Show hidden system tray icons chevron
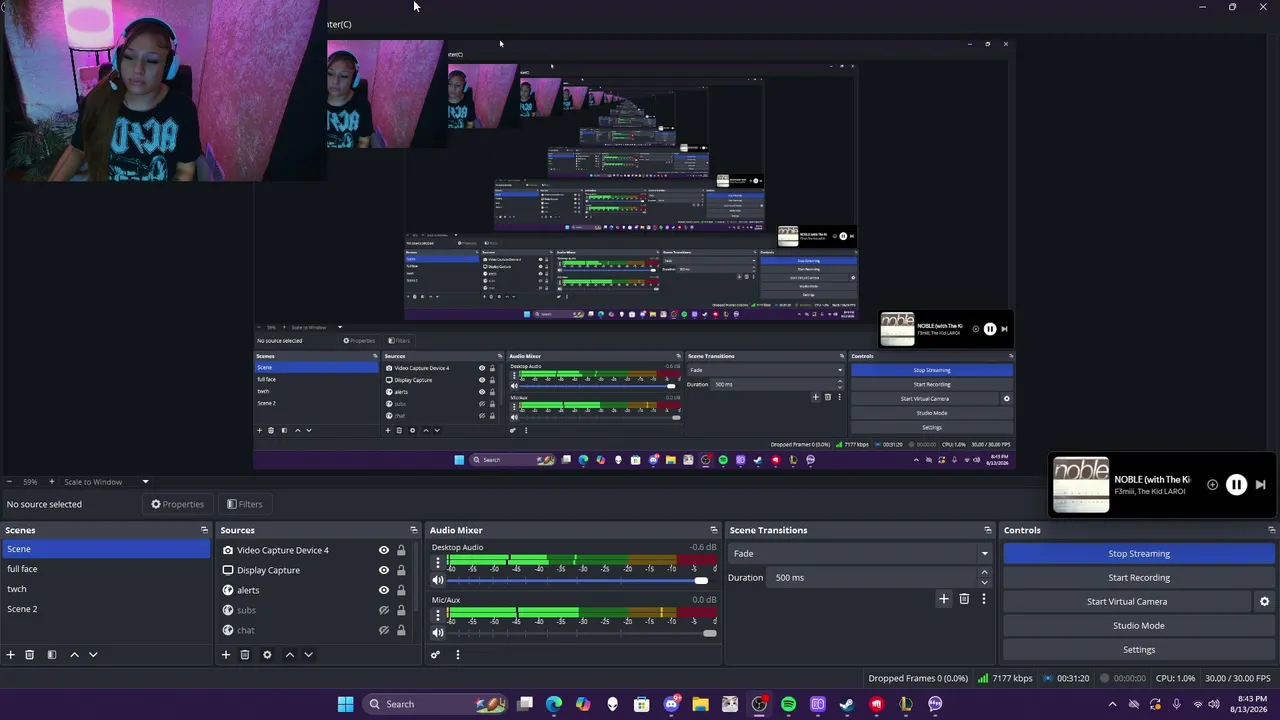Screen dimensions: 1280x720 1112,704
